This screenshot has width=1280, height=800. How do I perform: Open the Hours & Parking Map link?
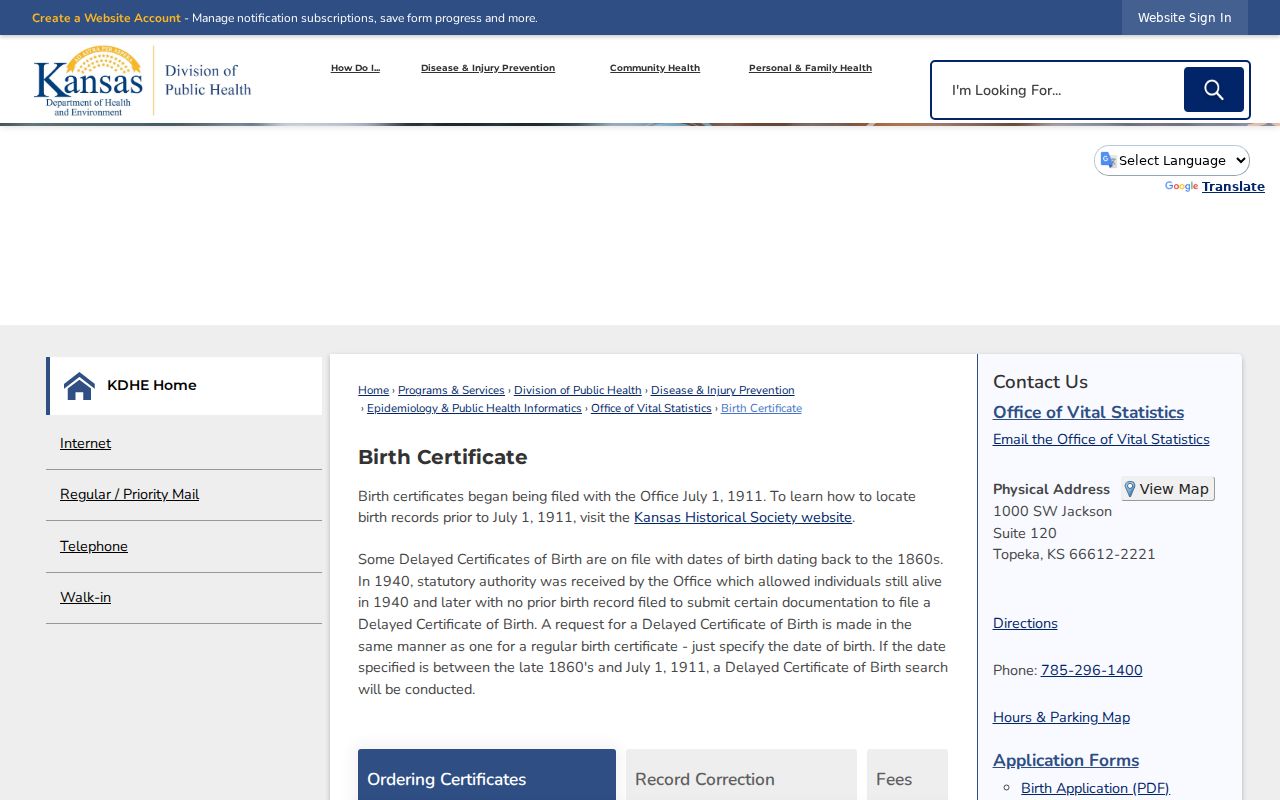coord(1061,718)
